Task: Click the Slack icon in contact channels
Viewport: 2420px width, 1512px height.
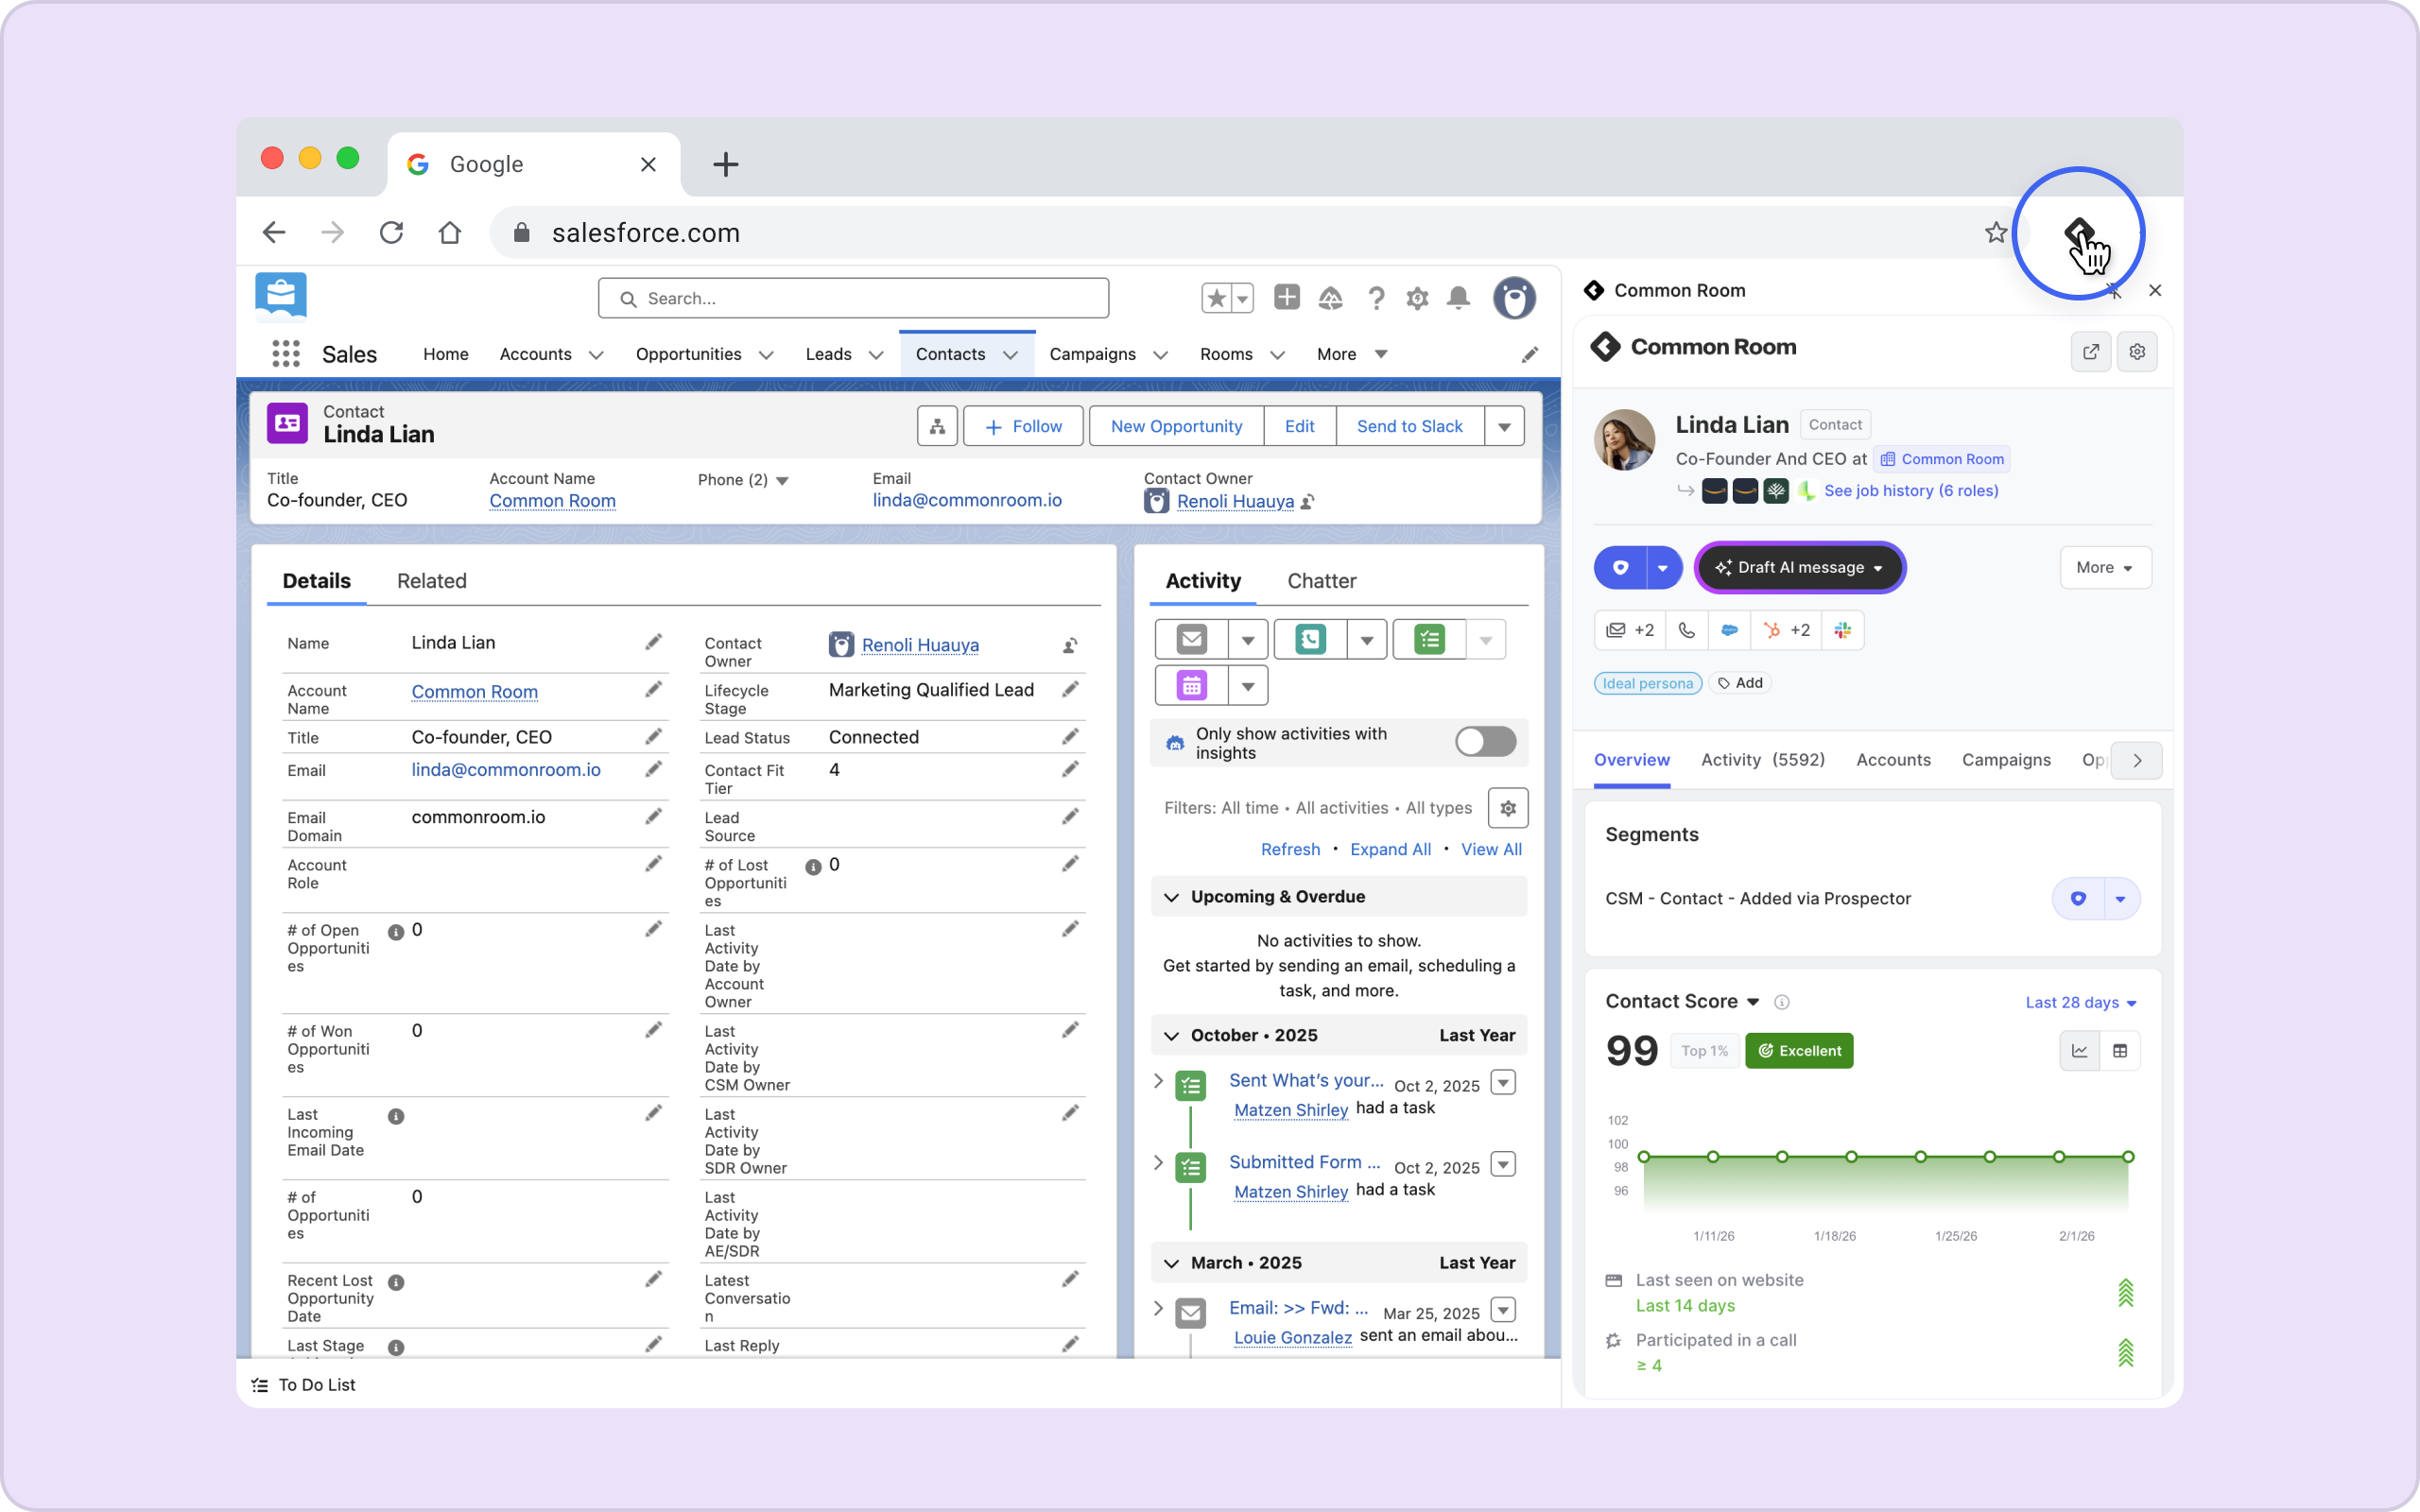Action: (1842, 630)
